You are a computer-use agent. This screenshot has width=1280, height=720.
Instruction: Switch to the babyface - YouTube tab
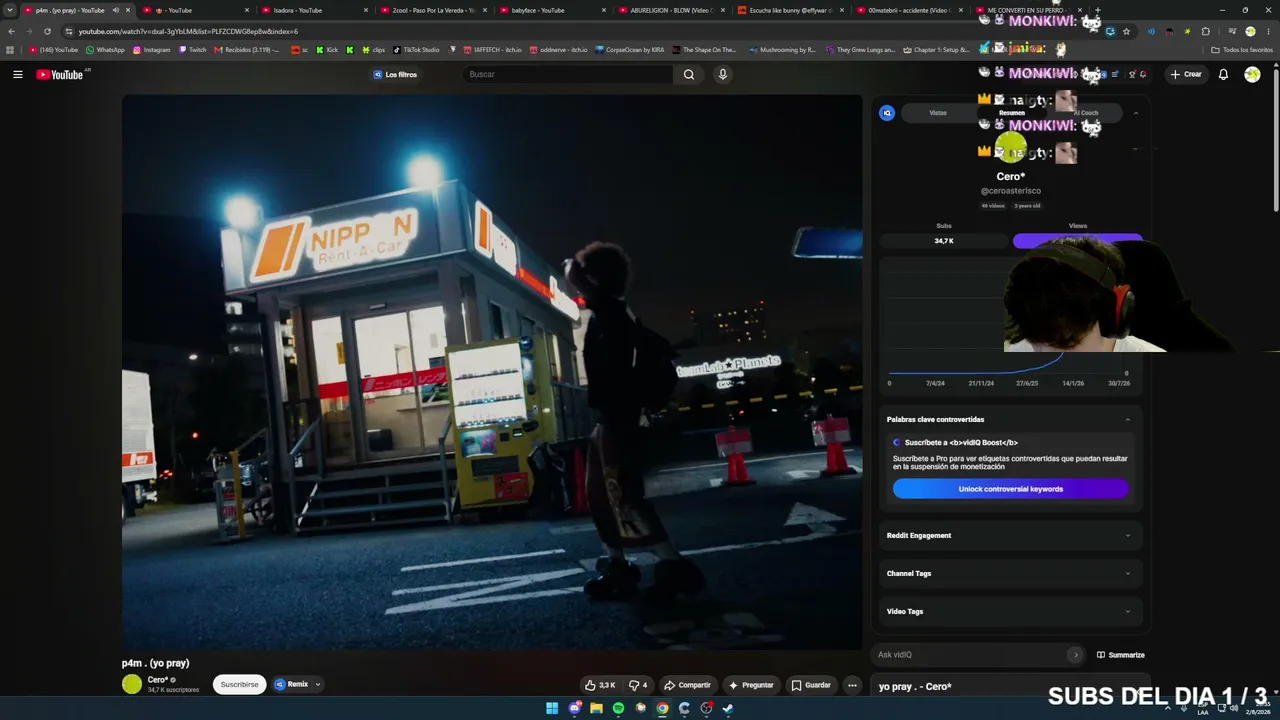coord(552,10)
